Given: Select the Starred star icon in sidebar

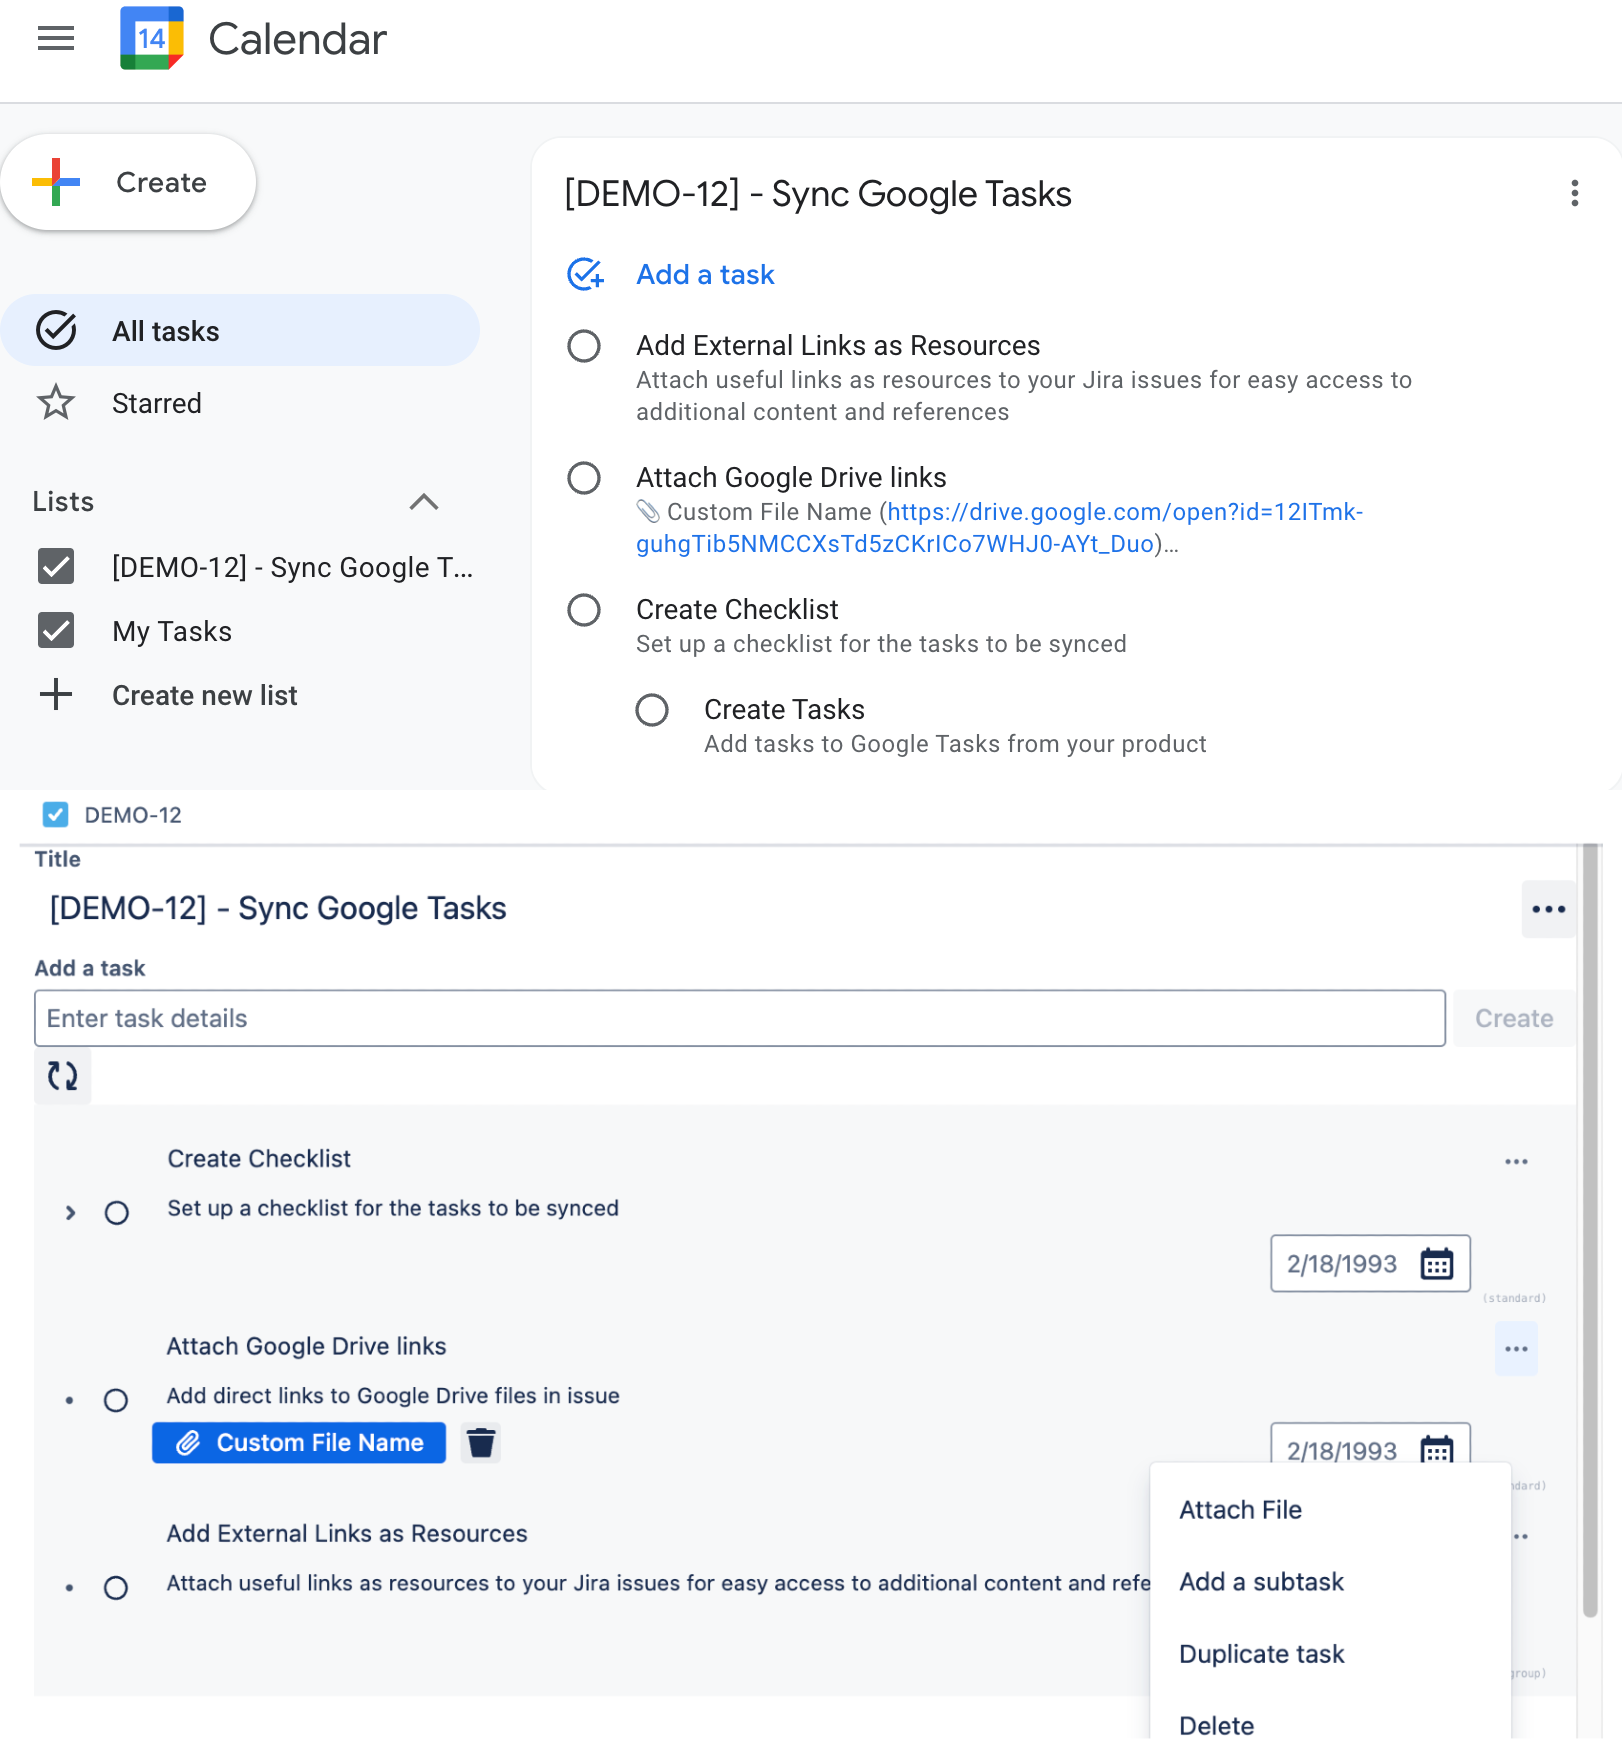Looking at the screenshot, I should (56, 403).
